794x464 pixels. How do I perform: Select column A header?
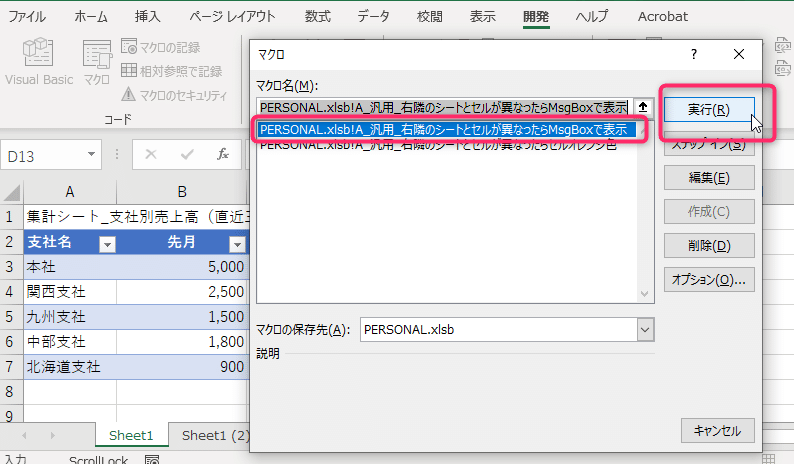tap(70, 192)
